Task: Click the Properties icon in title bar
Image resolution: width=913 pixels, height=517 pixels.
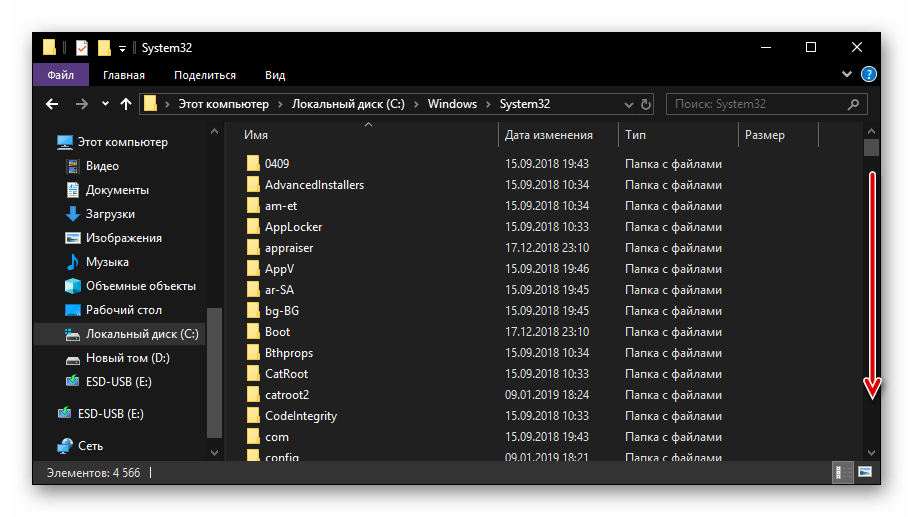Action: tap(82, 47)
